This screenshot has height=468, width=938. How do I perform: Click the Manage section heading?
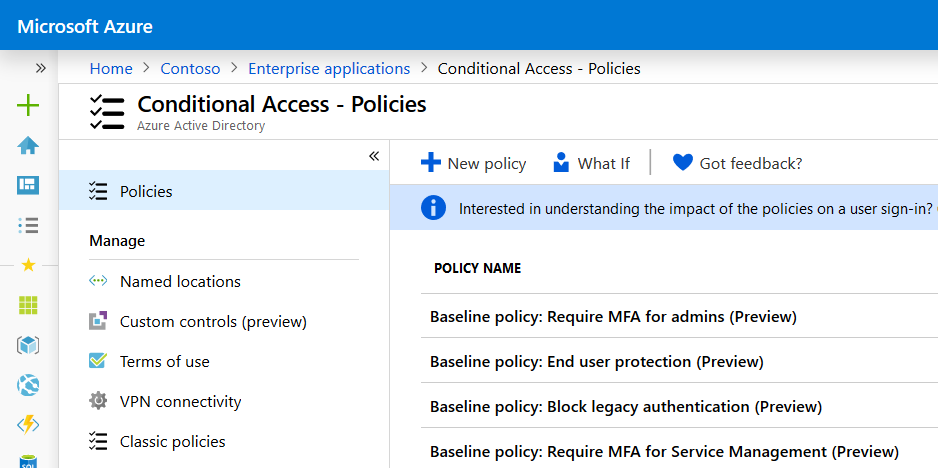[x=117, y=241]
